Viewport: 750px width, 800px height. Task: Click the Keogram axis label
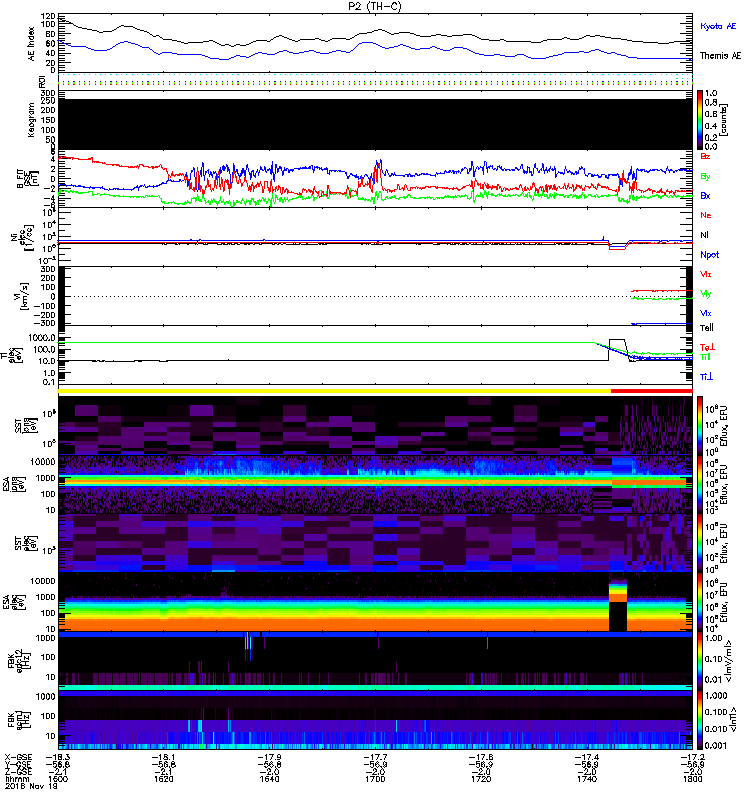point(31,120)
